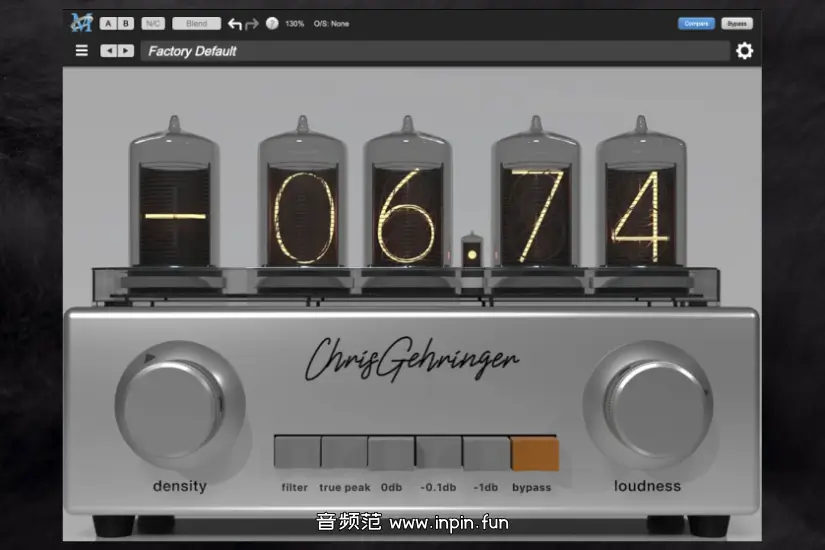Select preset slot B
This screenshot has height=550, width=825.
(126, 24)
